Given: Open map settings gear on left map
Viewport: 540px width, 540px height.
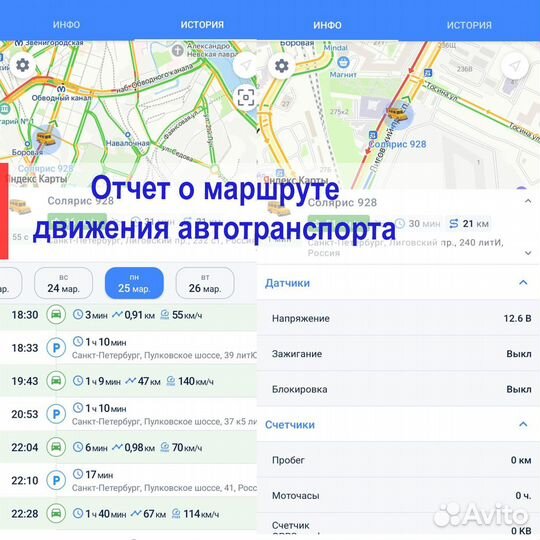Looking at the screenshot, I should point(23,65).
